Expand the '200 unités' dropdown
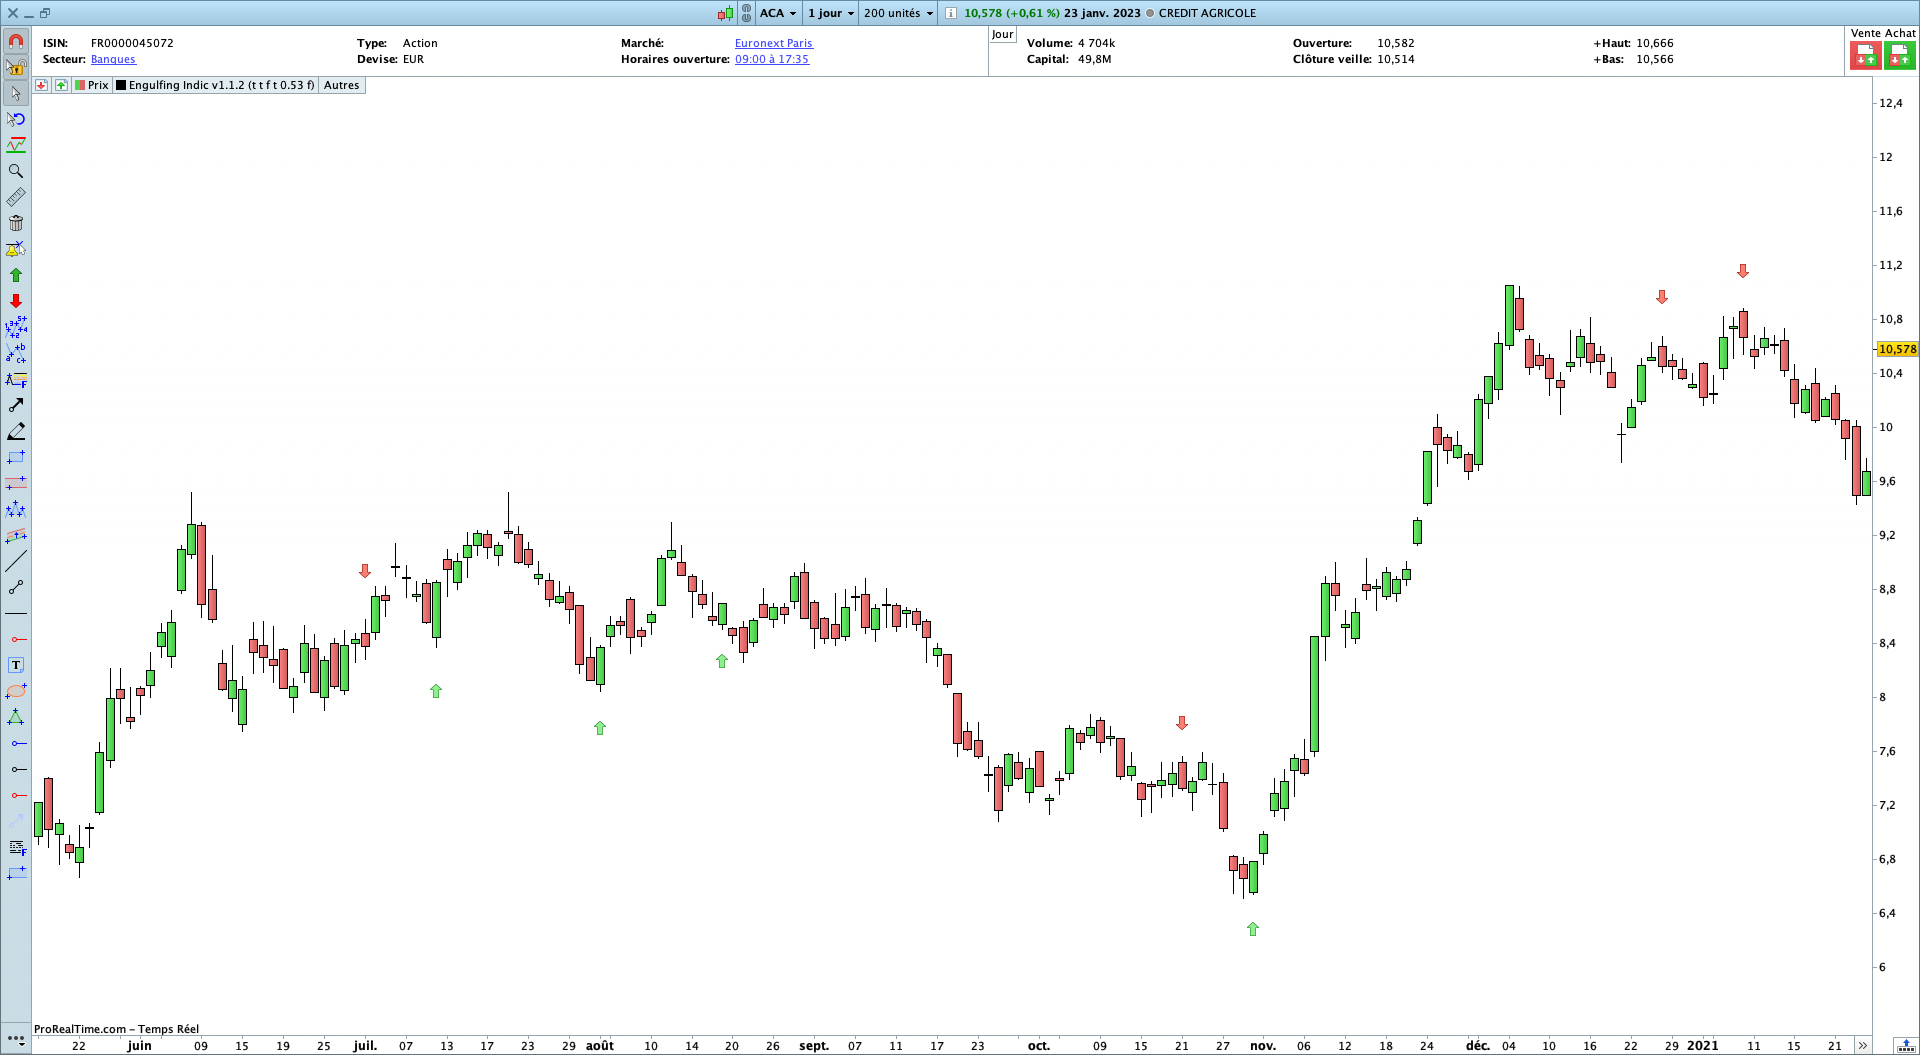The height and width of the screenshot is (1055, 1920). click(898, 13)
